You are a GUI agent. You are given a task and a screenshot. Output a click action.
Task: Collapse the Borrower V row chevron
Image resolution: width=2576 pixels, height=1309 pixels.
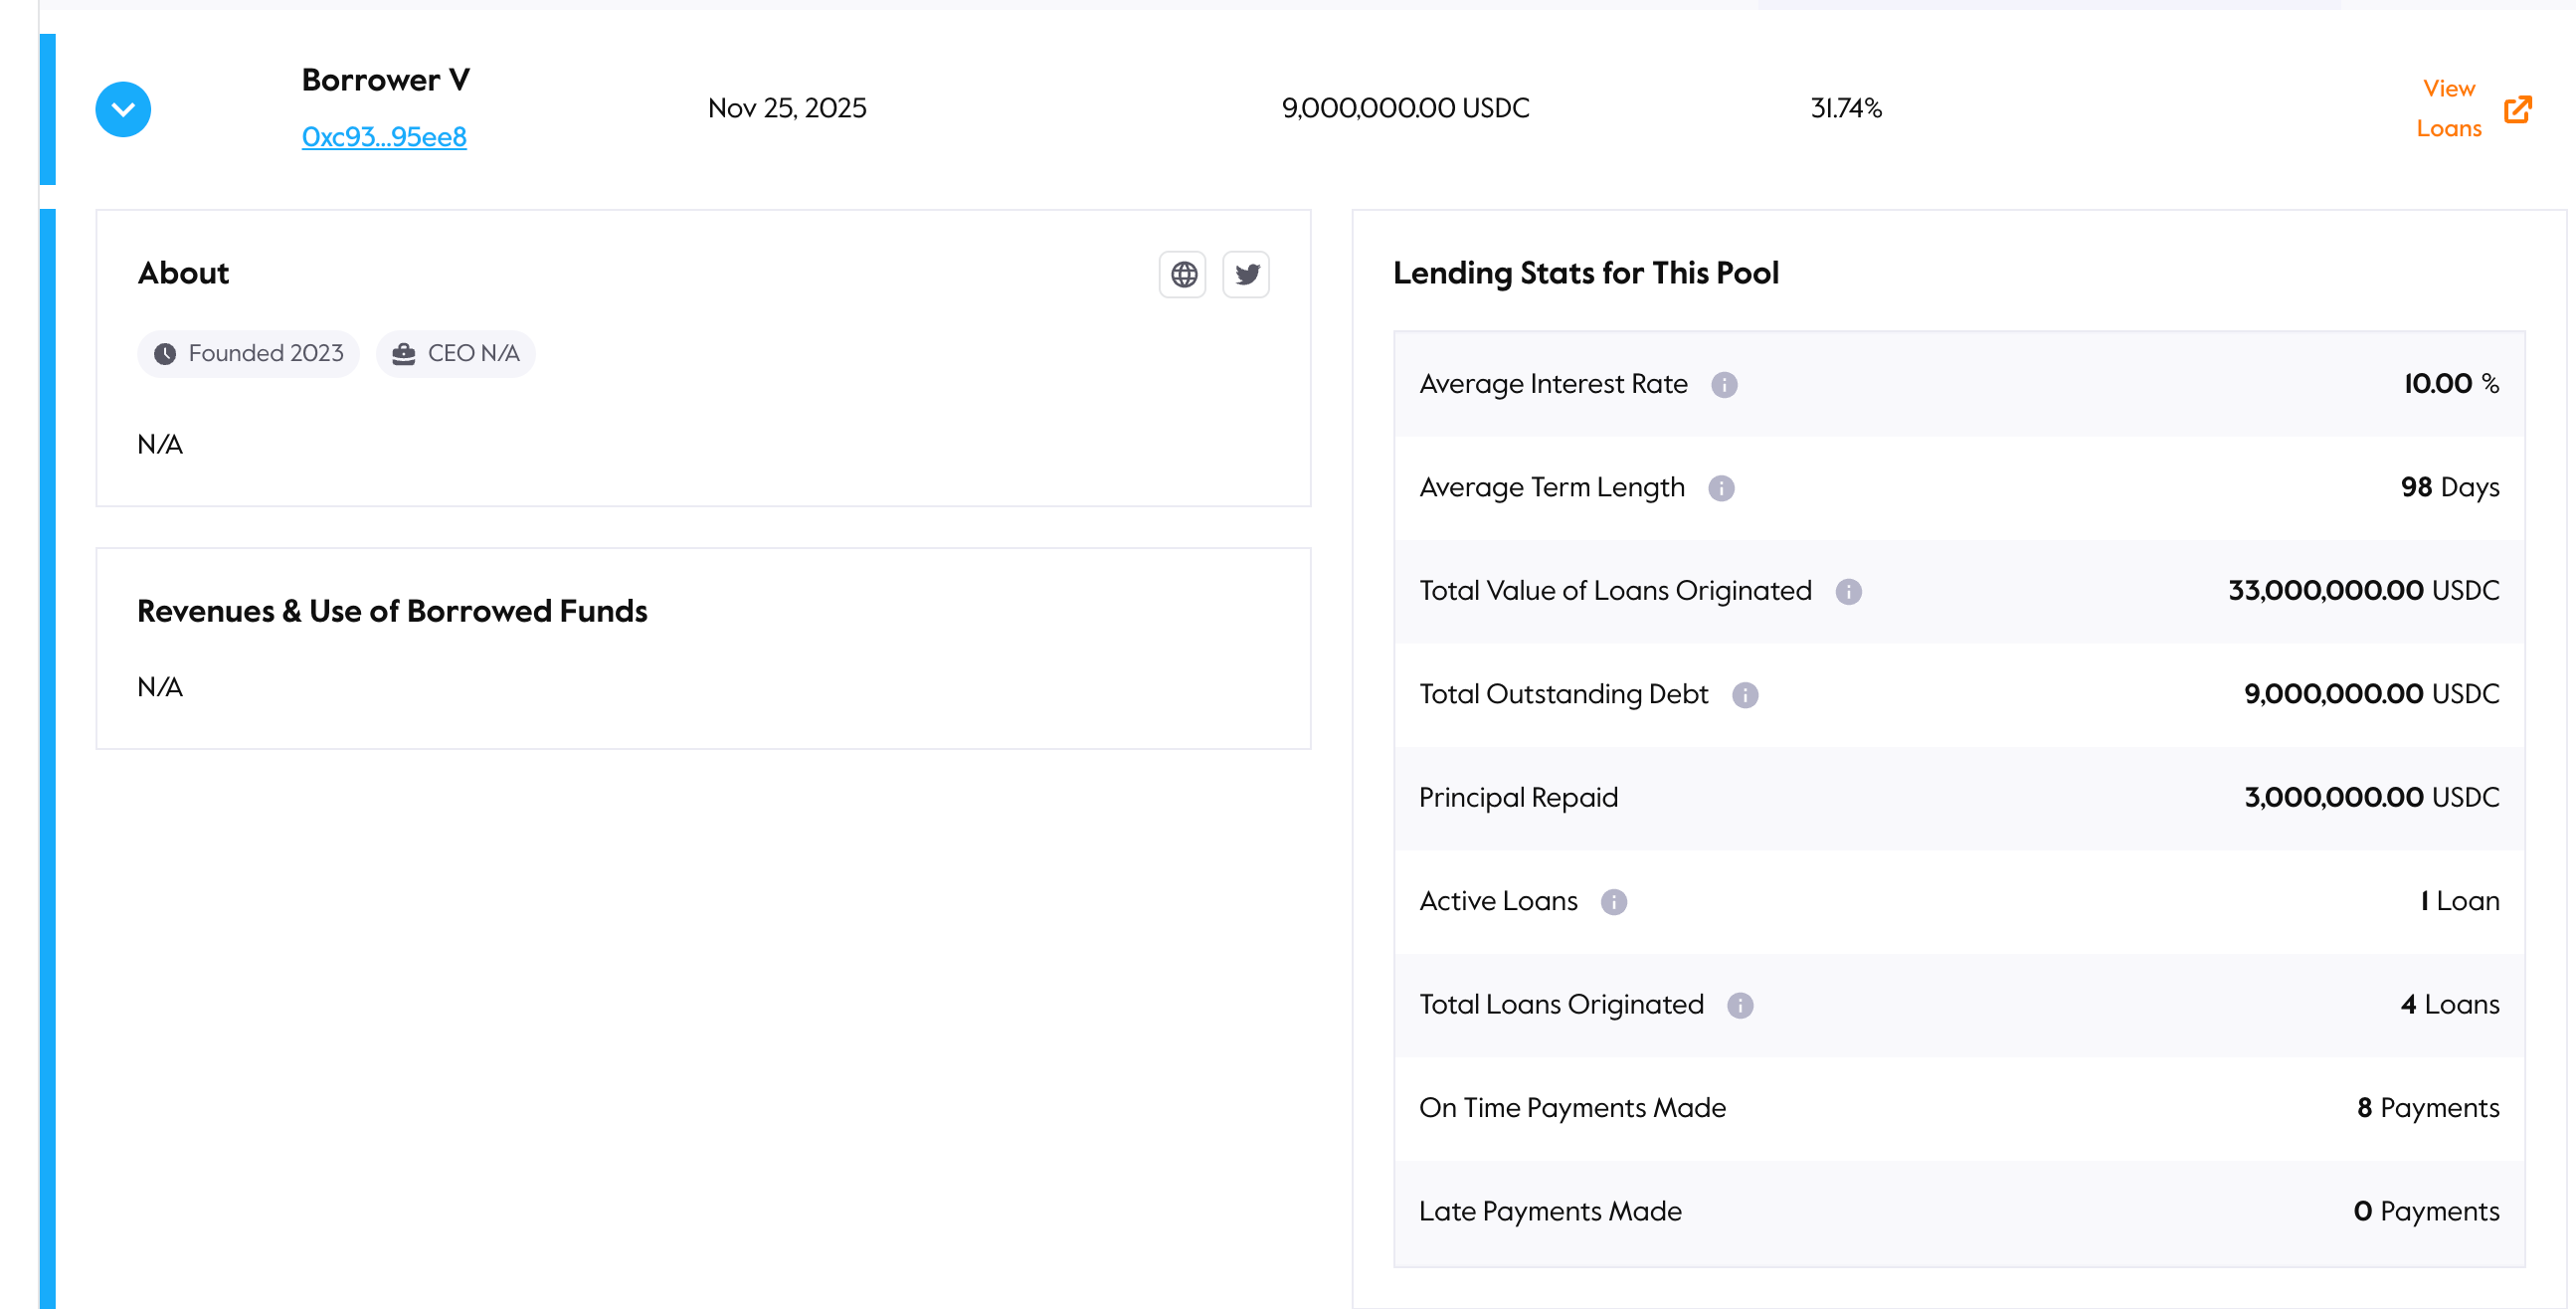pyautogui.click(x=123, y=109)
